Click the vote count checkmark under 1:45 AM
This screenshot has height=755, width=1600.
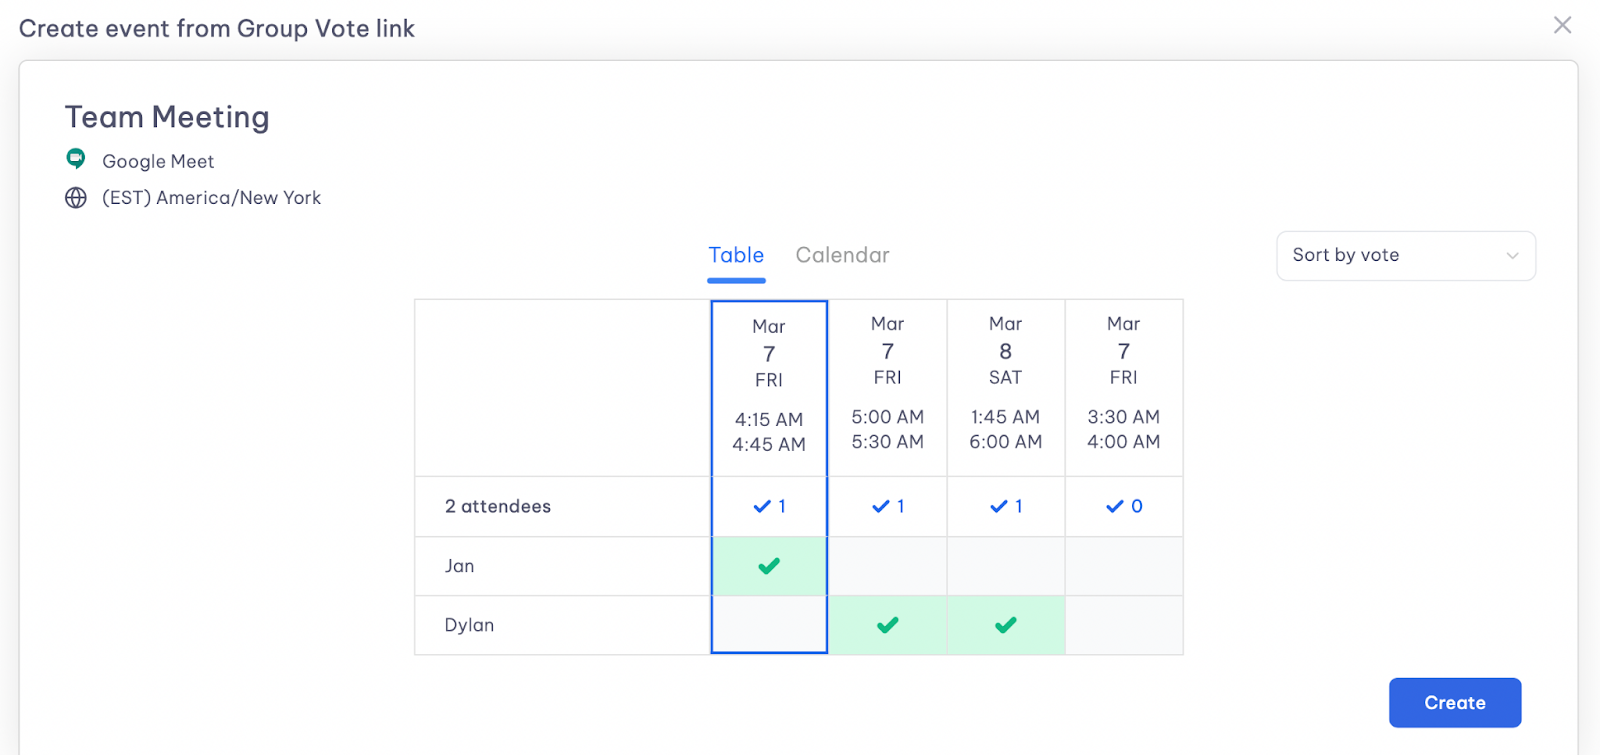pyautogui.click(x=998, y=507)
